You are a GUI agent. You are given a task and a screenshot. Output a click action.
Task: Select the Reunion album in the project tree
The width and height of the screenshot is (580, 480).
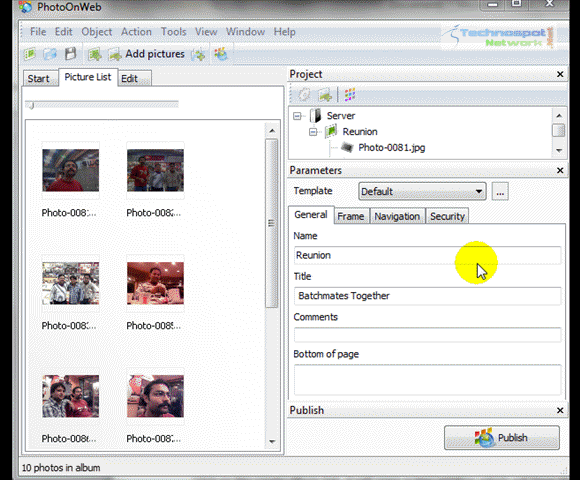(x=360, y=132)
